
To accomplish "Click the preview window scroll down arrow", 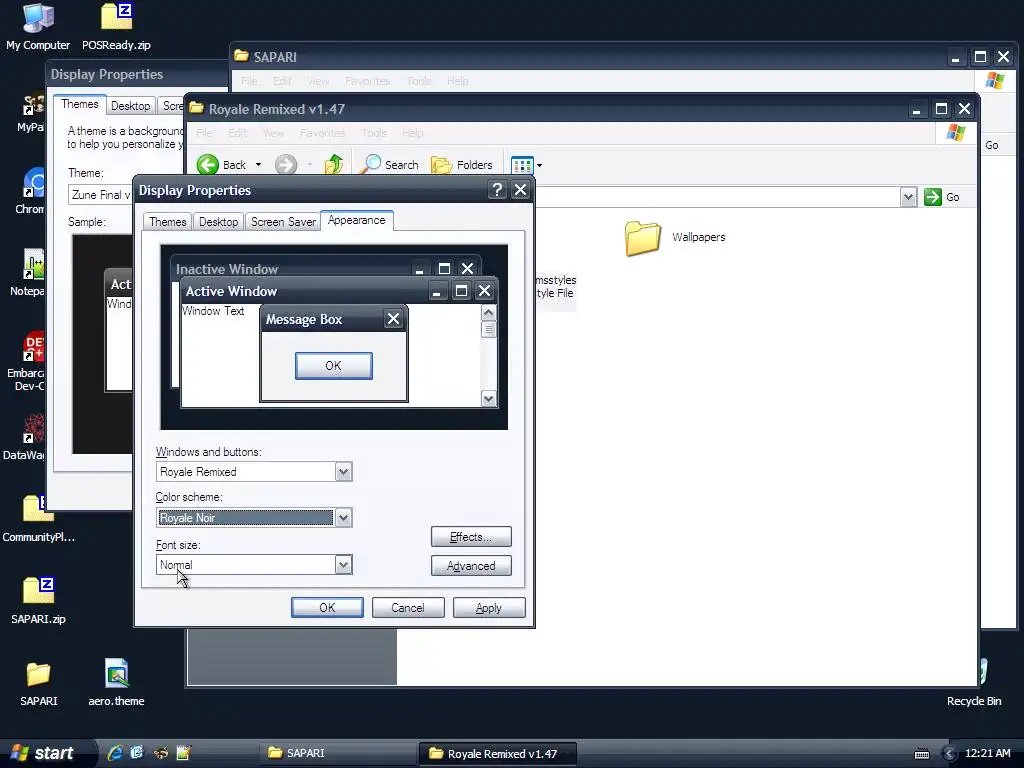I will tap(488, 398).
